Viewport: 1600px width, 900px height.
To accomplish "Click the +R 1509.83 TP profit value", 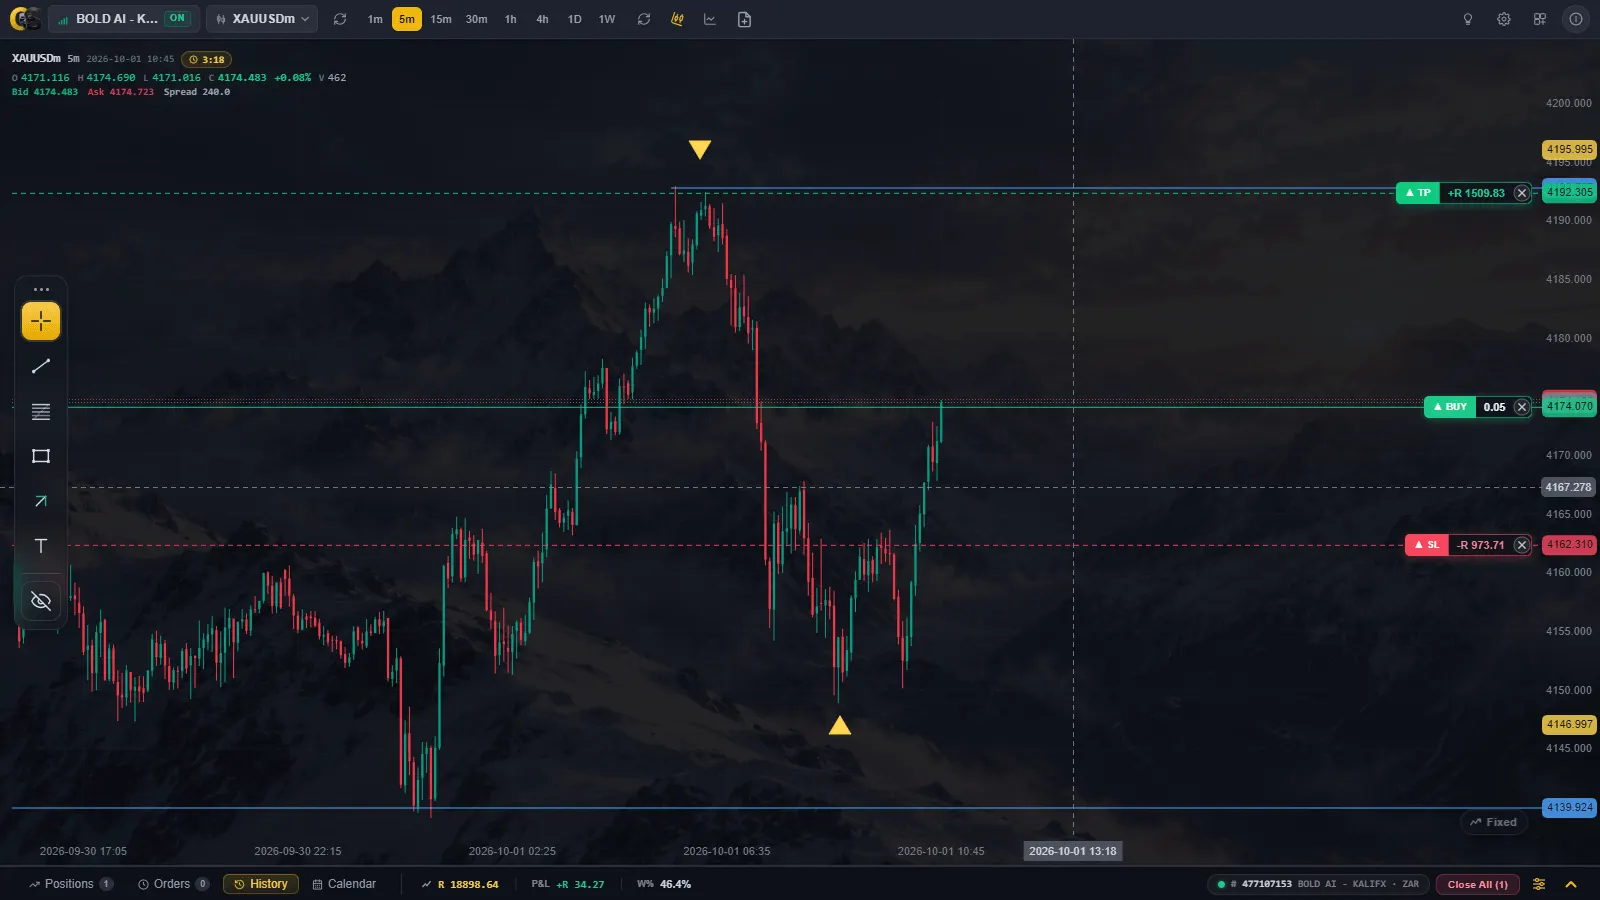I will click(x=1476, y=193).
